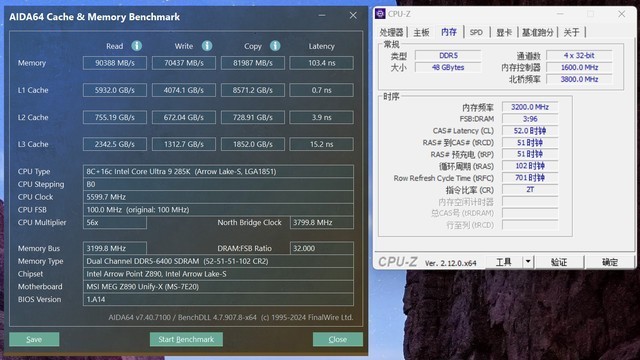Viewport: 640px width, 360px height.
Task: Click the CPU FSB value 100.0 MHz
Action: coord(218,209)
